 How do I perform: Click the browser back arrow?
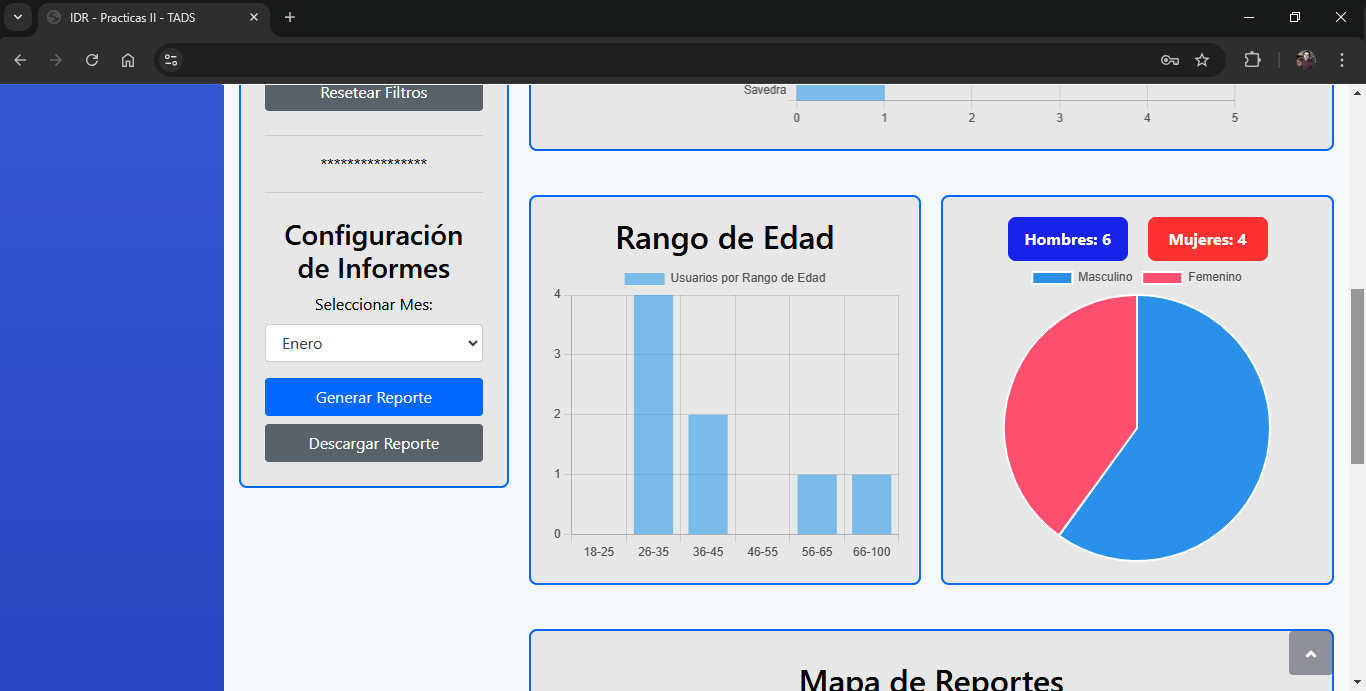(20, 60)
